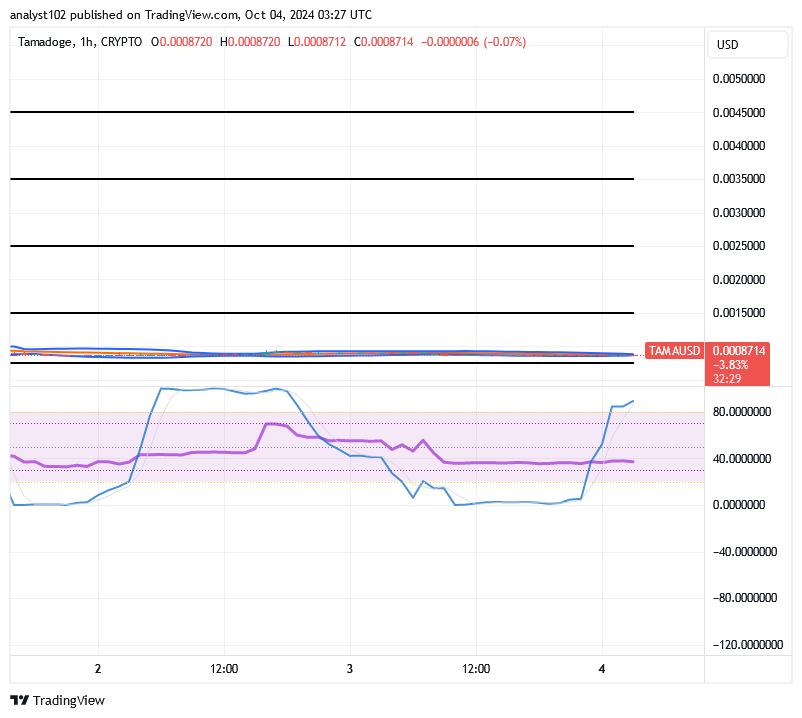Click the 0.0035000 price axis label

[x=739, y=179]
